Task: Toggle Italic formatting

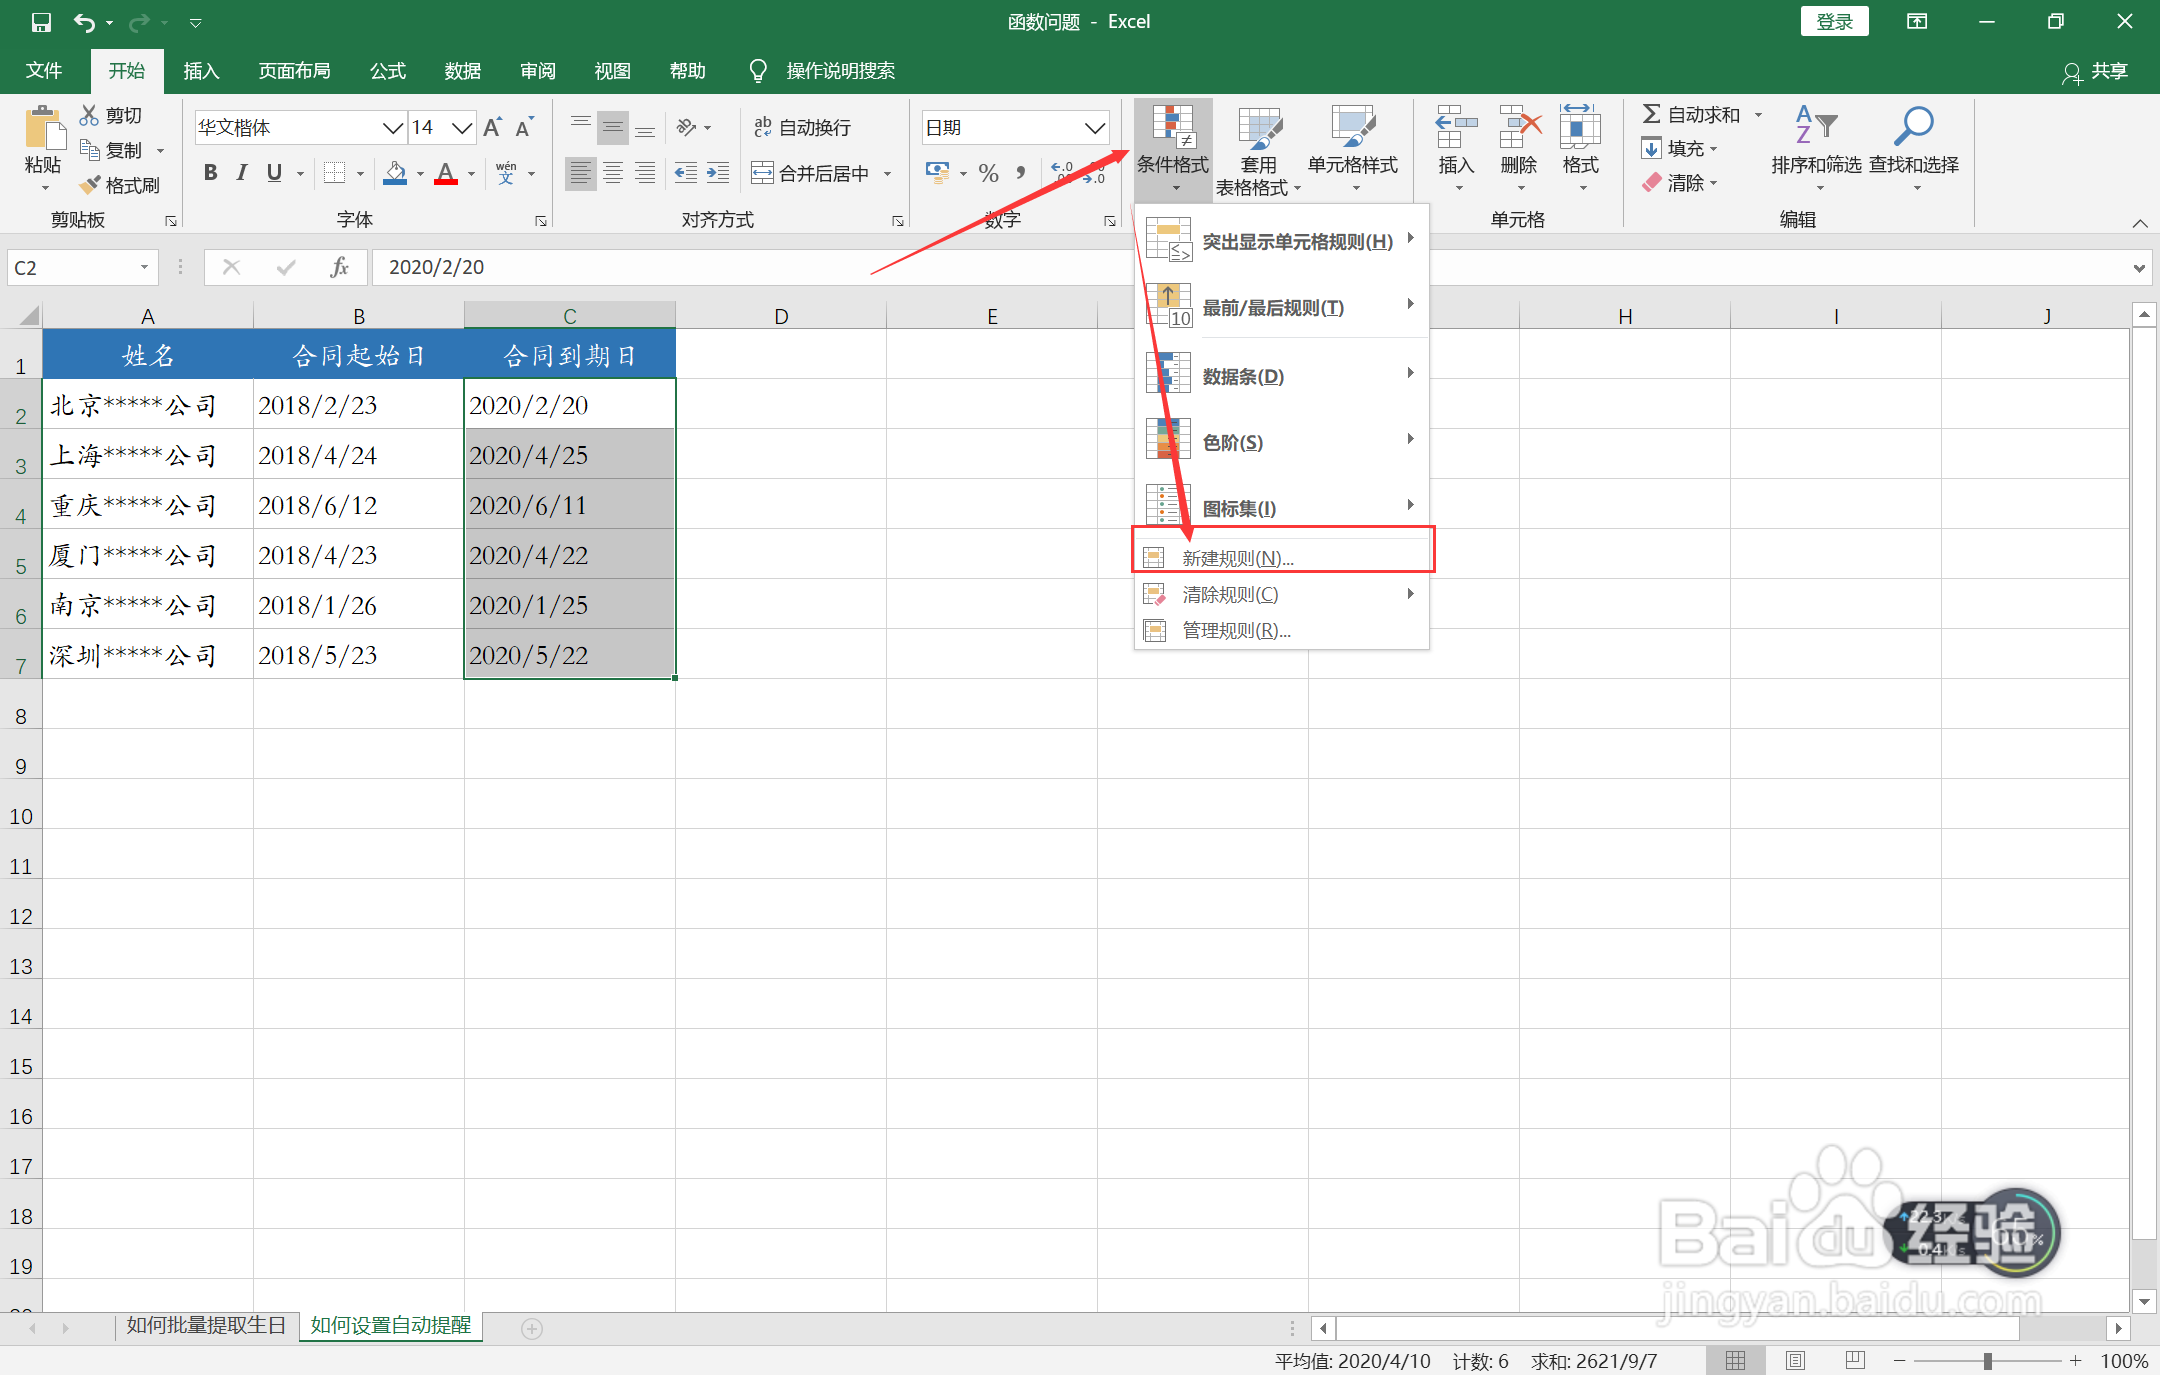Action: 242,173
